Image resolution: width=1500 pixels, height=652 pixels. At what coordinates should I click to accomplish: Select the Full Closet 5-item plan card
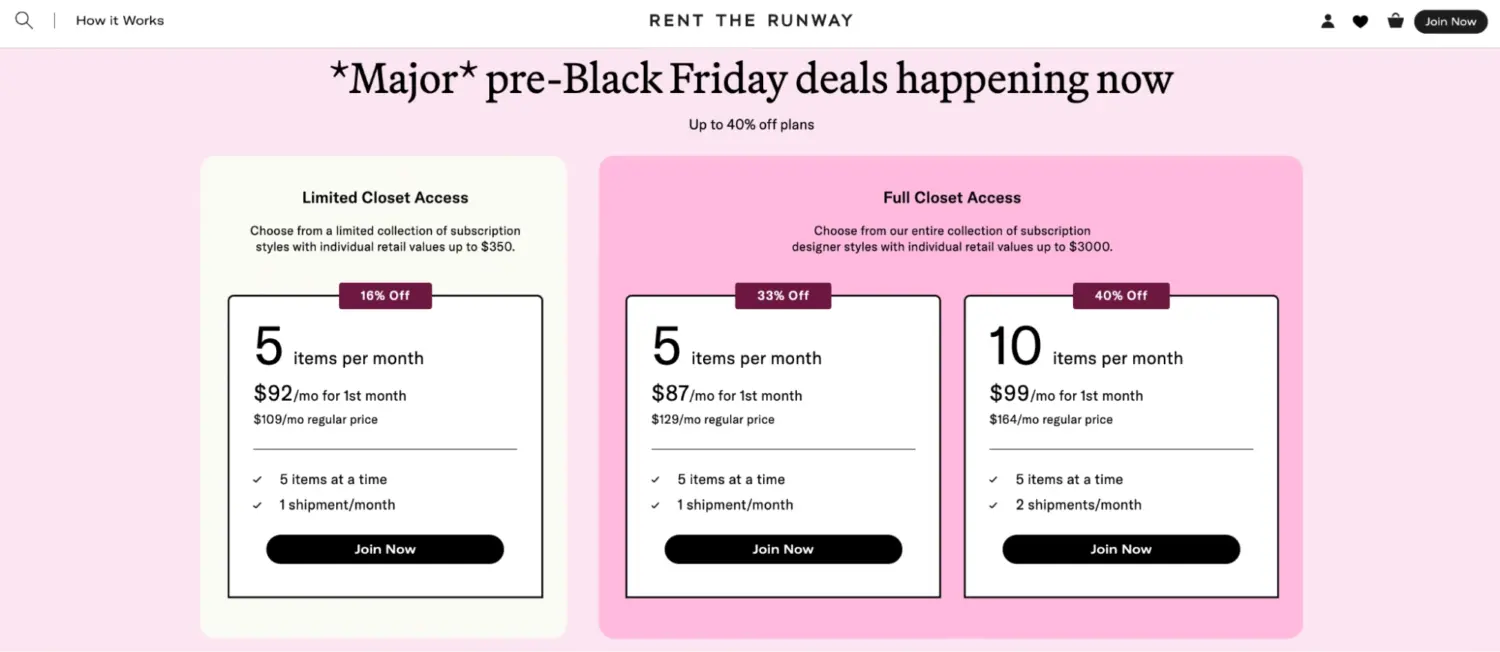[x=783, y=446]
